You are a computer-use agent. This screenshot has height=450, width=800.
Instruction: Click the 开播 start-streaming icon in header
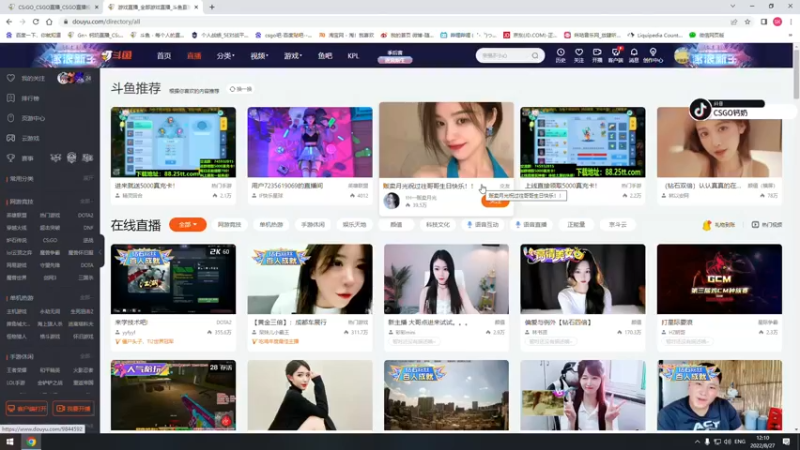(x=597, y=55)
